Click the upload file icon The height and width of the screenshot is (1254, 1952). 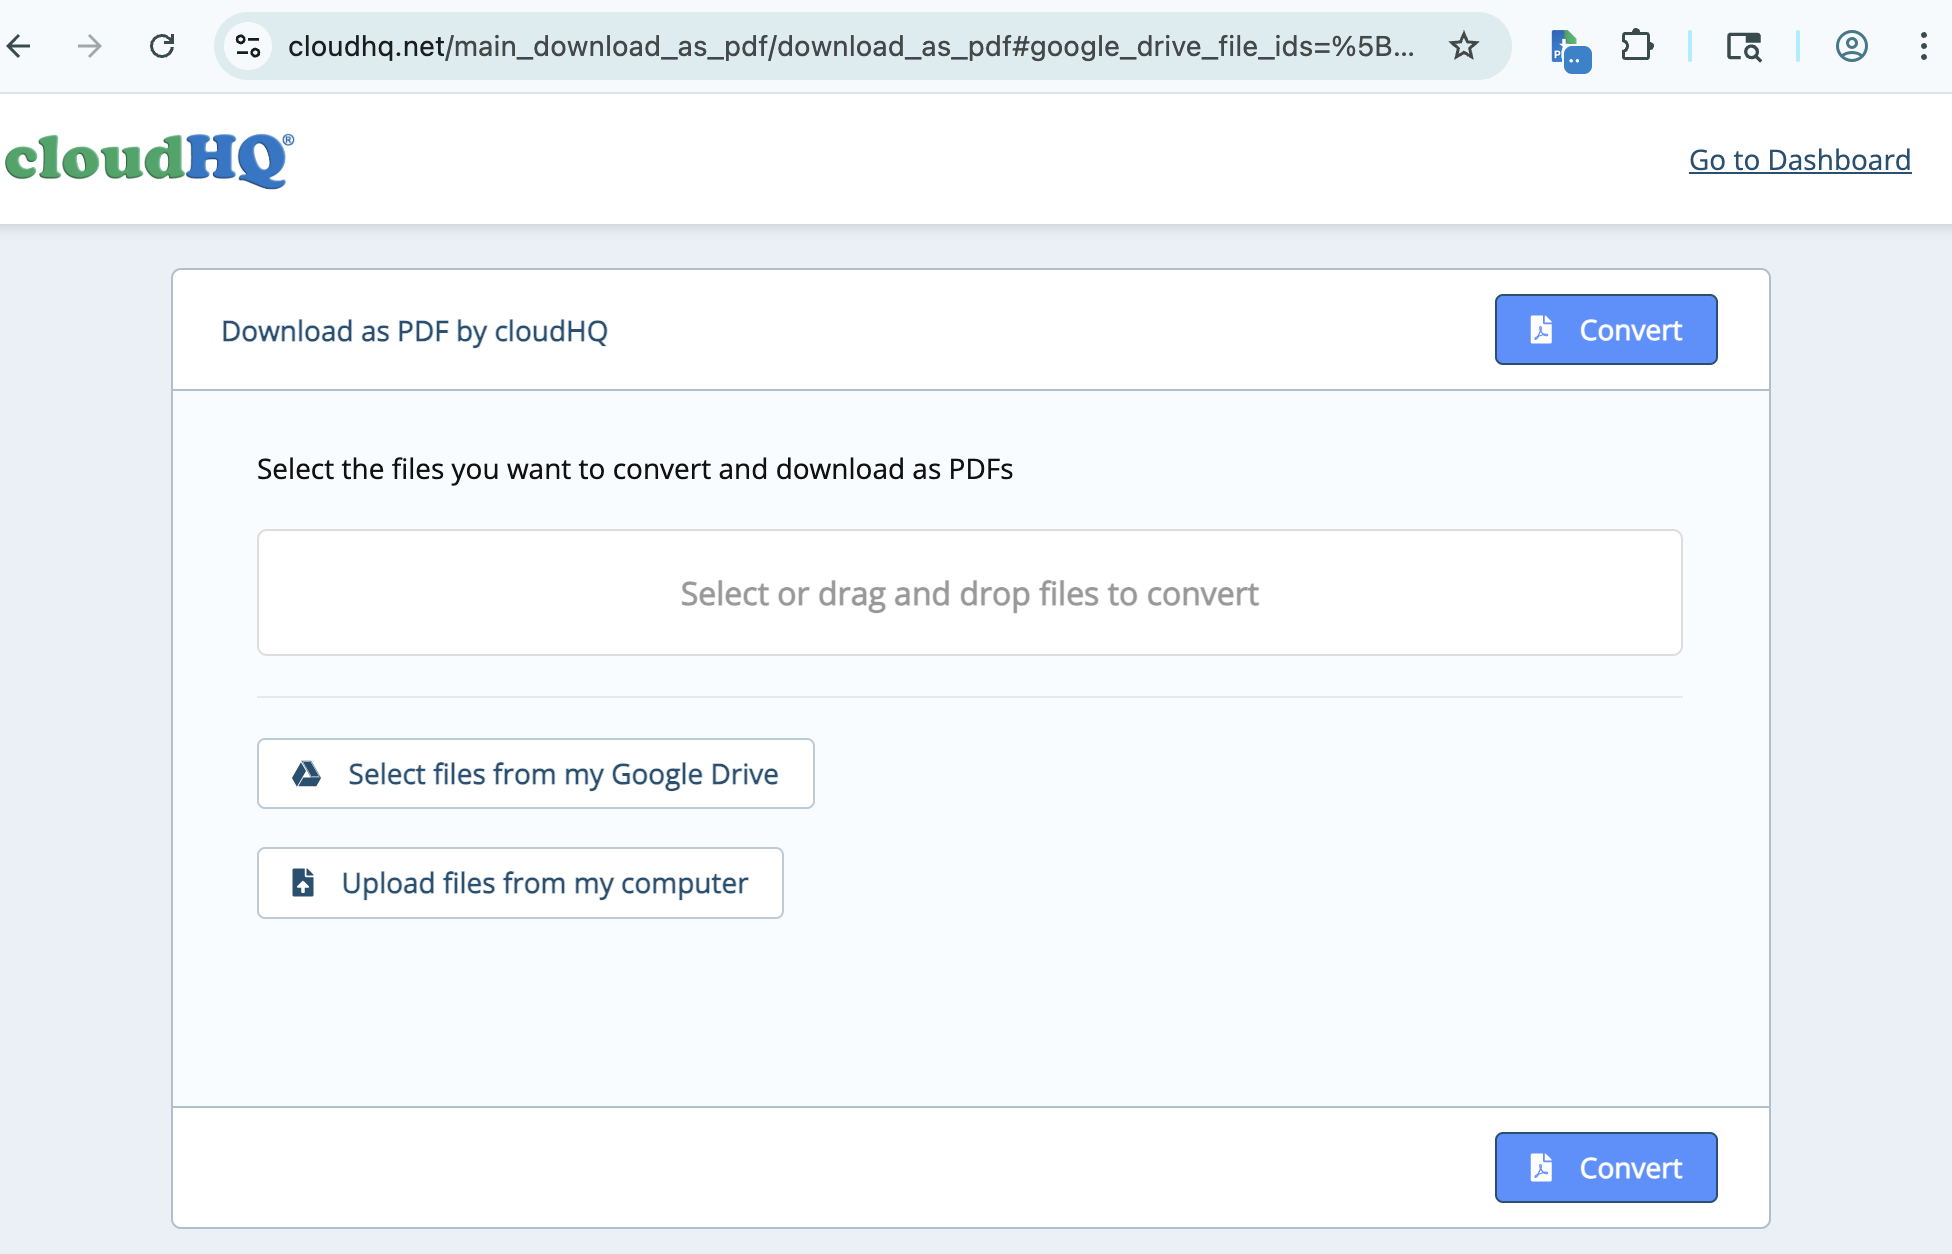click(x=303, y=883)
